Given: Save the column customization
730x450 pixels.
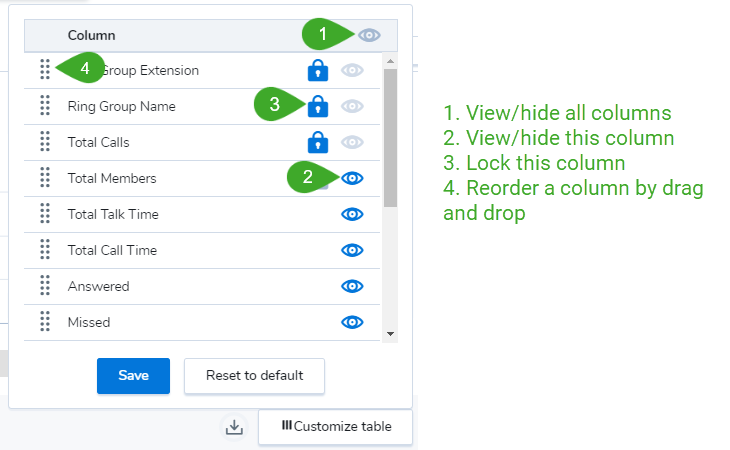Looking at the screenshot, I should click(133, 376).
